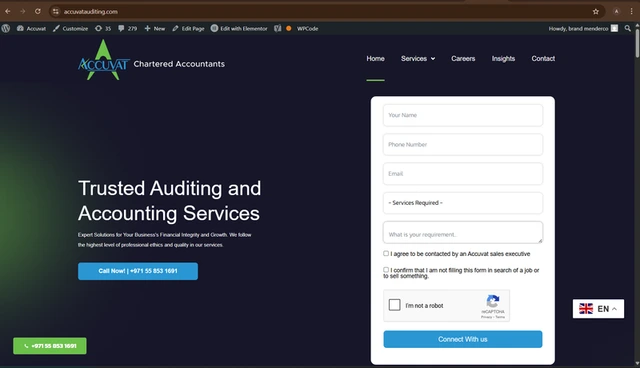Click Chartered Accountants tagline text
Viewport: 640px width, 368px height.
point(179,64)
